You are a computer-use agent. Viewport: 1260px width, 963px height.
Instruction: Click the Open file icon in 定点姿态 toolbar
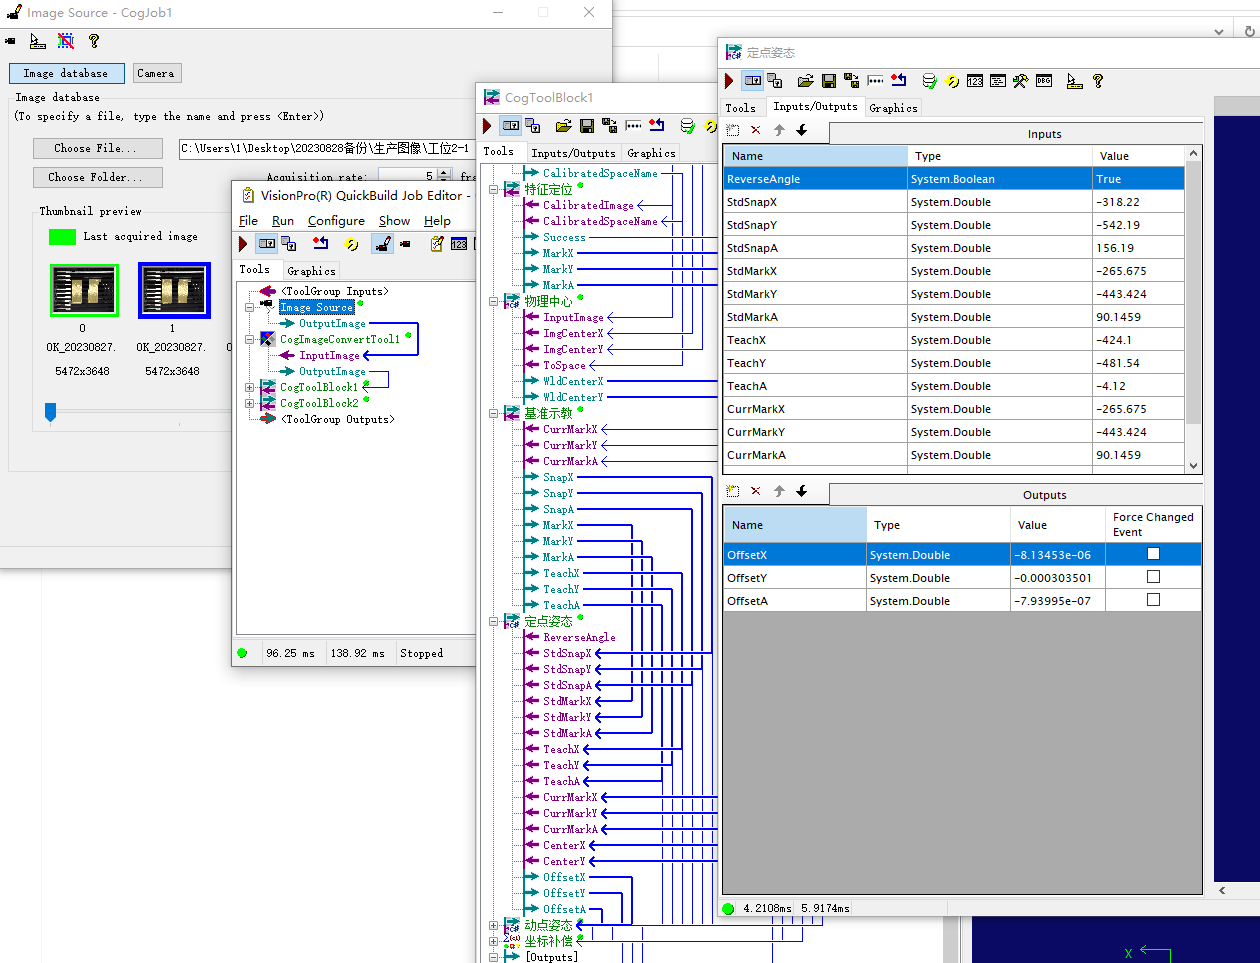(x=805, y=81)
